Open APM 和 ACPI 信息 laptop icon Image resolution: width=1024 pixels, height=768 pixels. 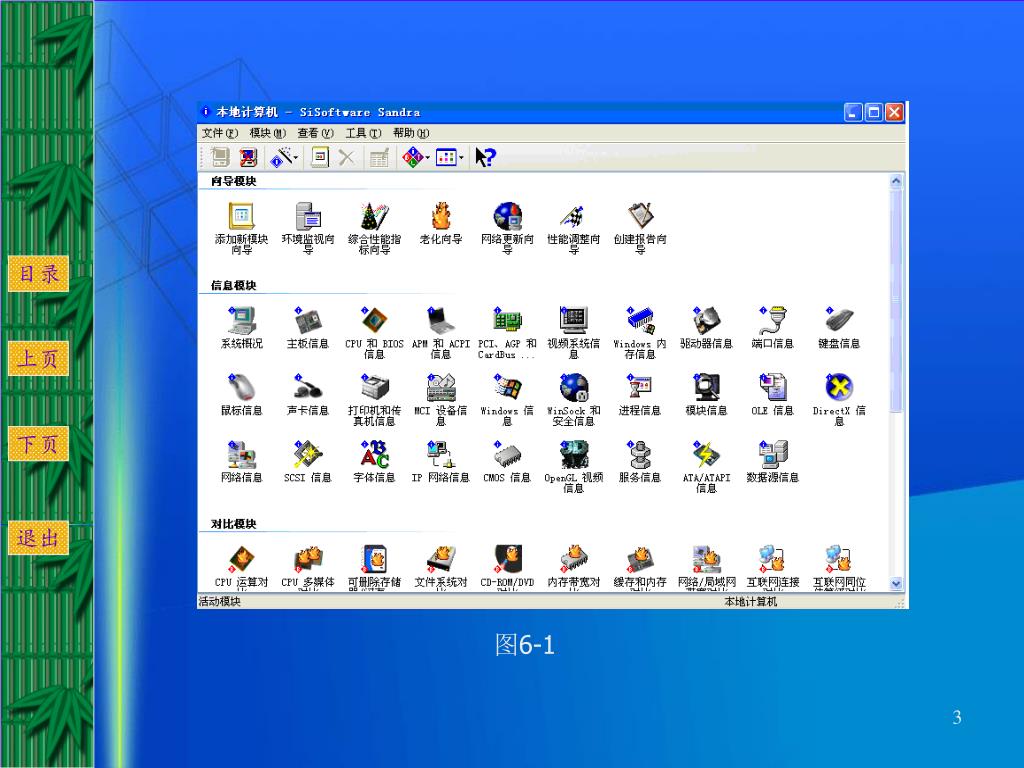tap(441, 321)
